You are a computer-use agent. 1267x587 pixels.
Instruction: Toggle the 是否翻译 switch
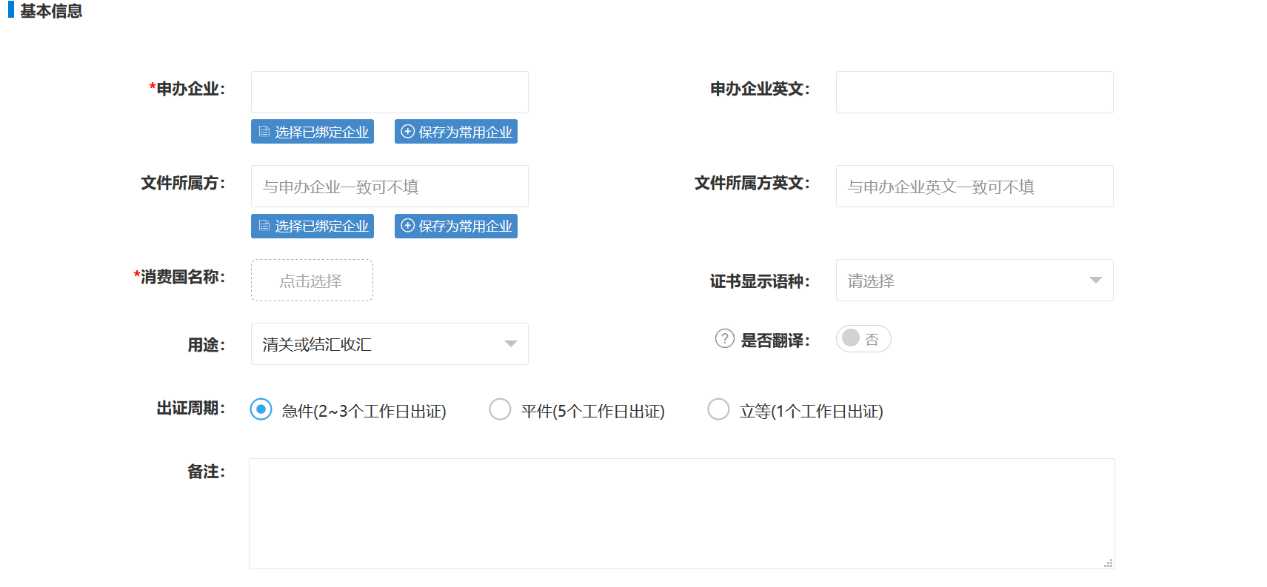click(864, 339)
